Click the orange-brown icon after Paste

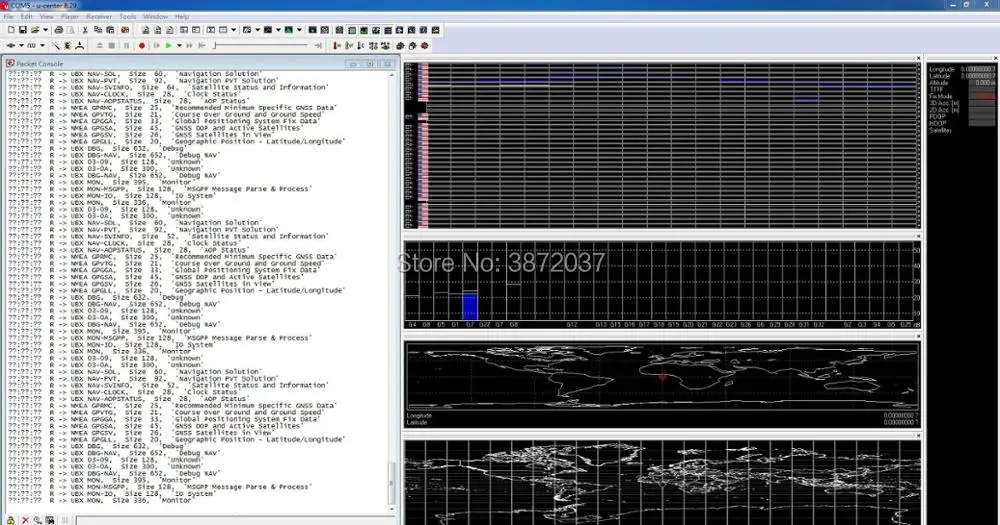pyautogui.click(x=125, y=30)
